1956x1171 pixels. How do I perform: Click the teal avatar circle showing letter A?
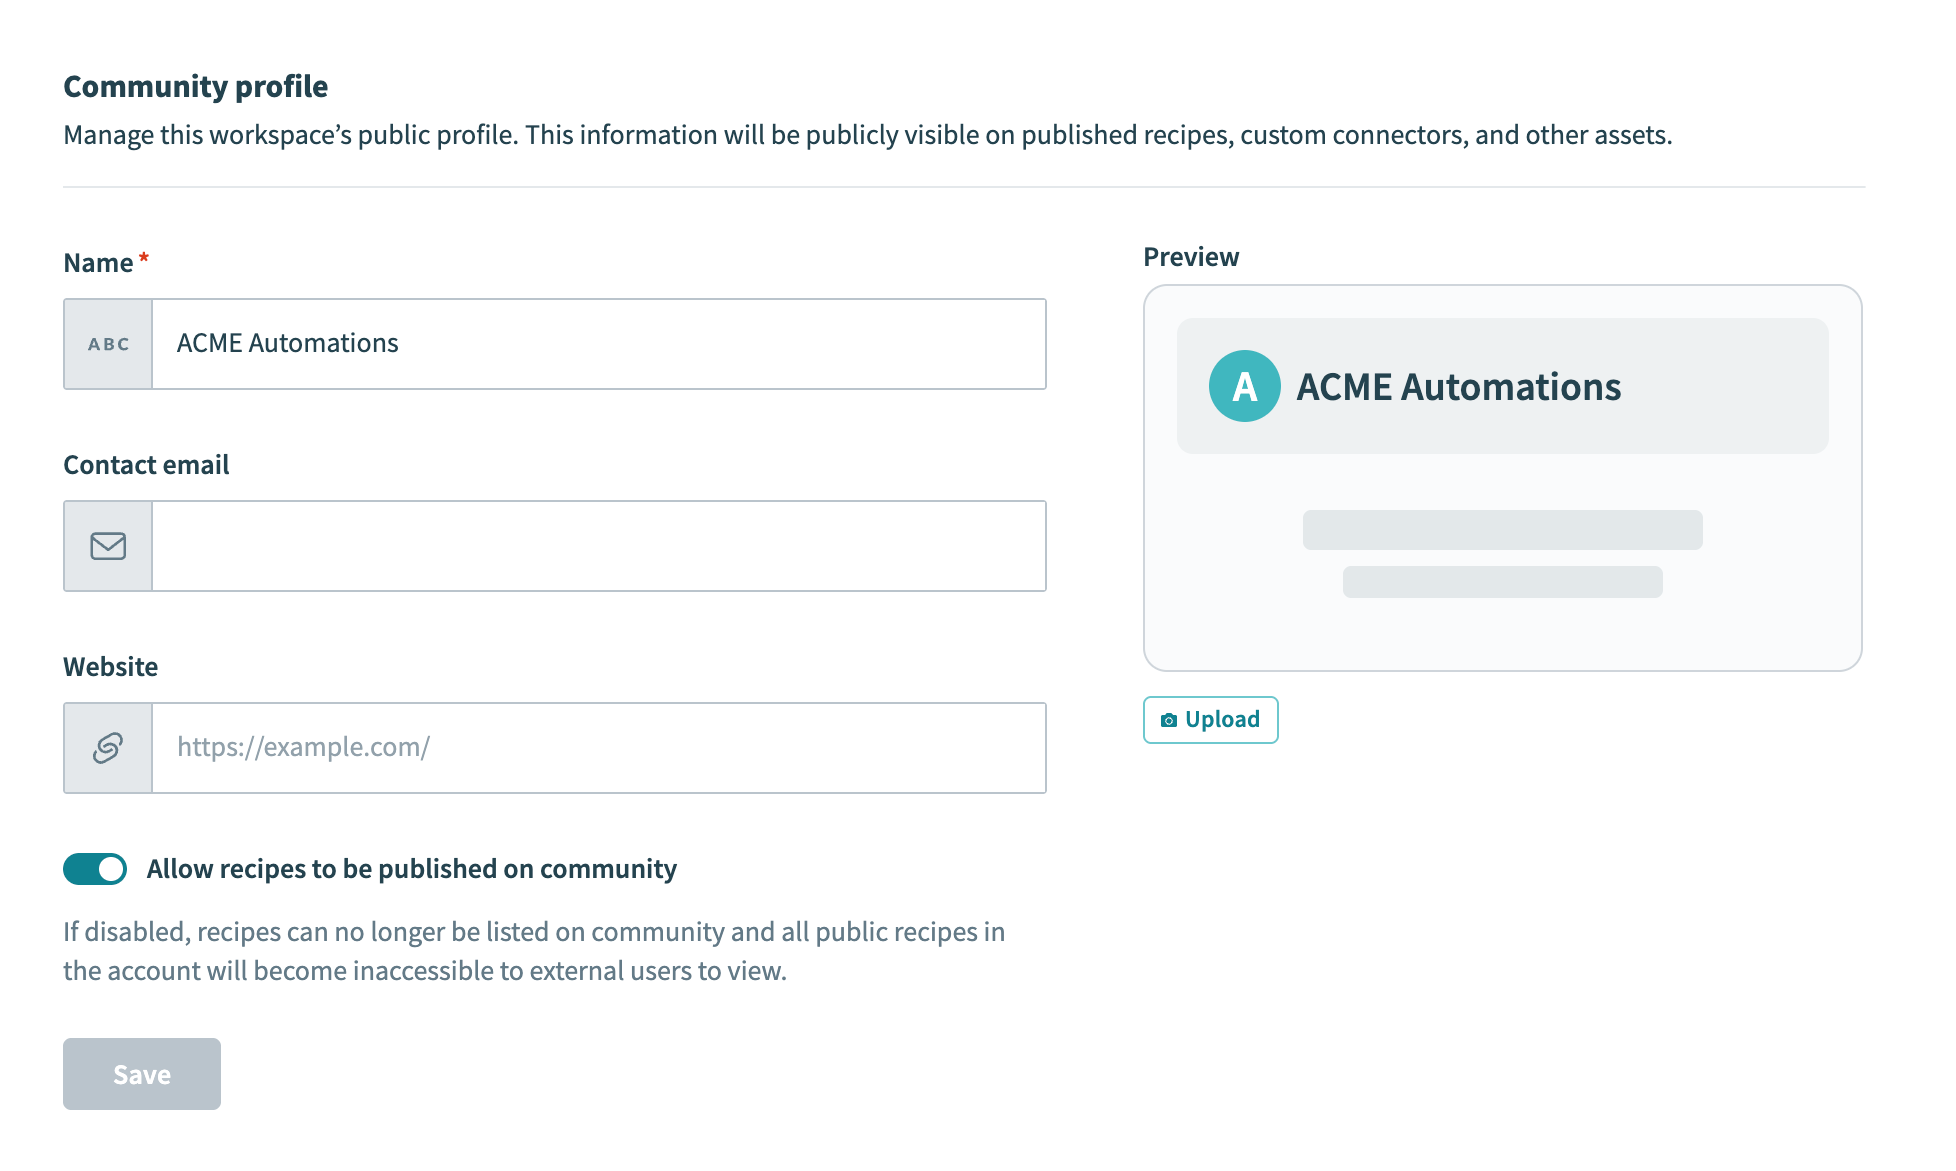click(x=1244, y=386)
